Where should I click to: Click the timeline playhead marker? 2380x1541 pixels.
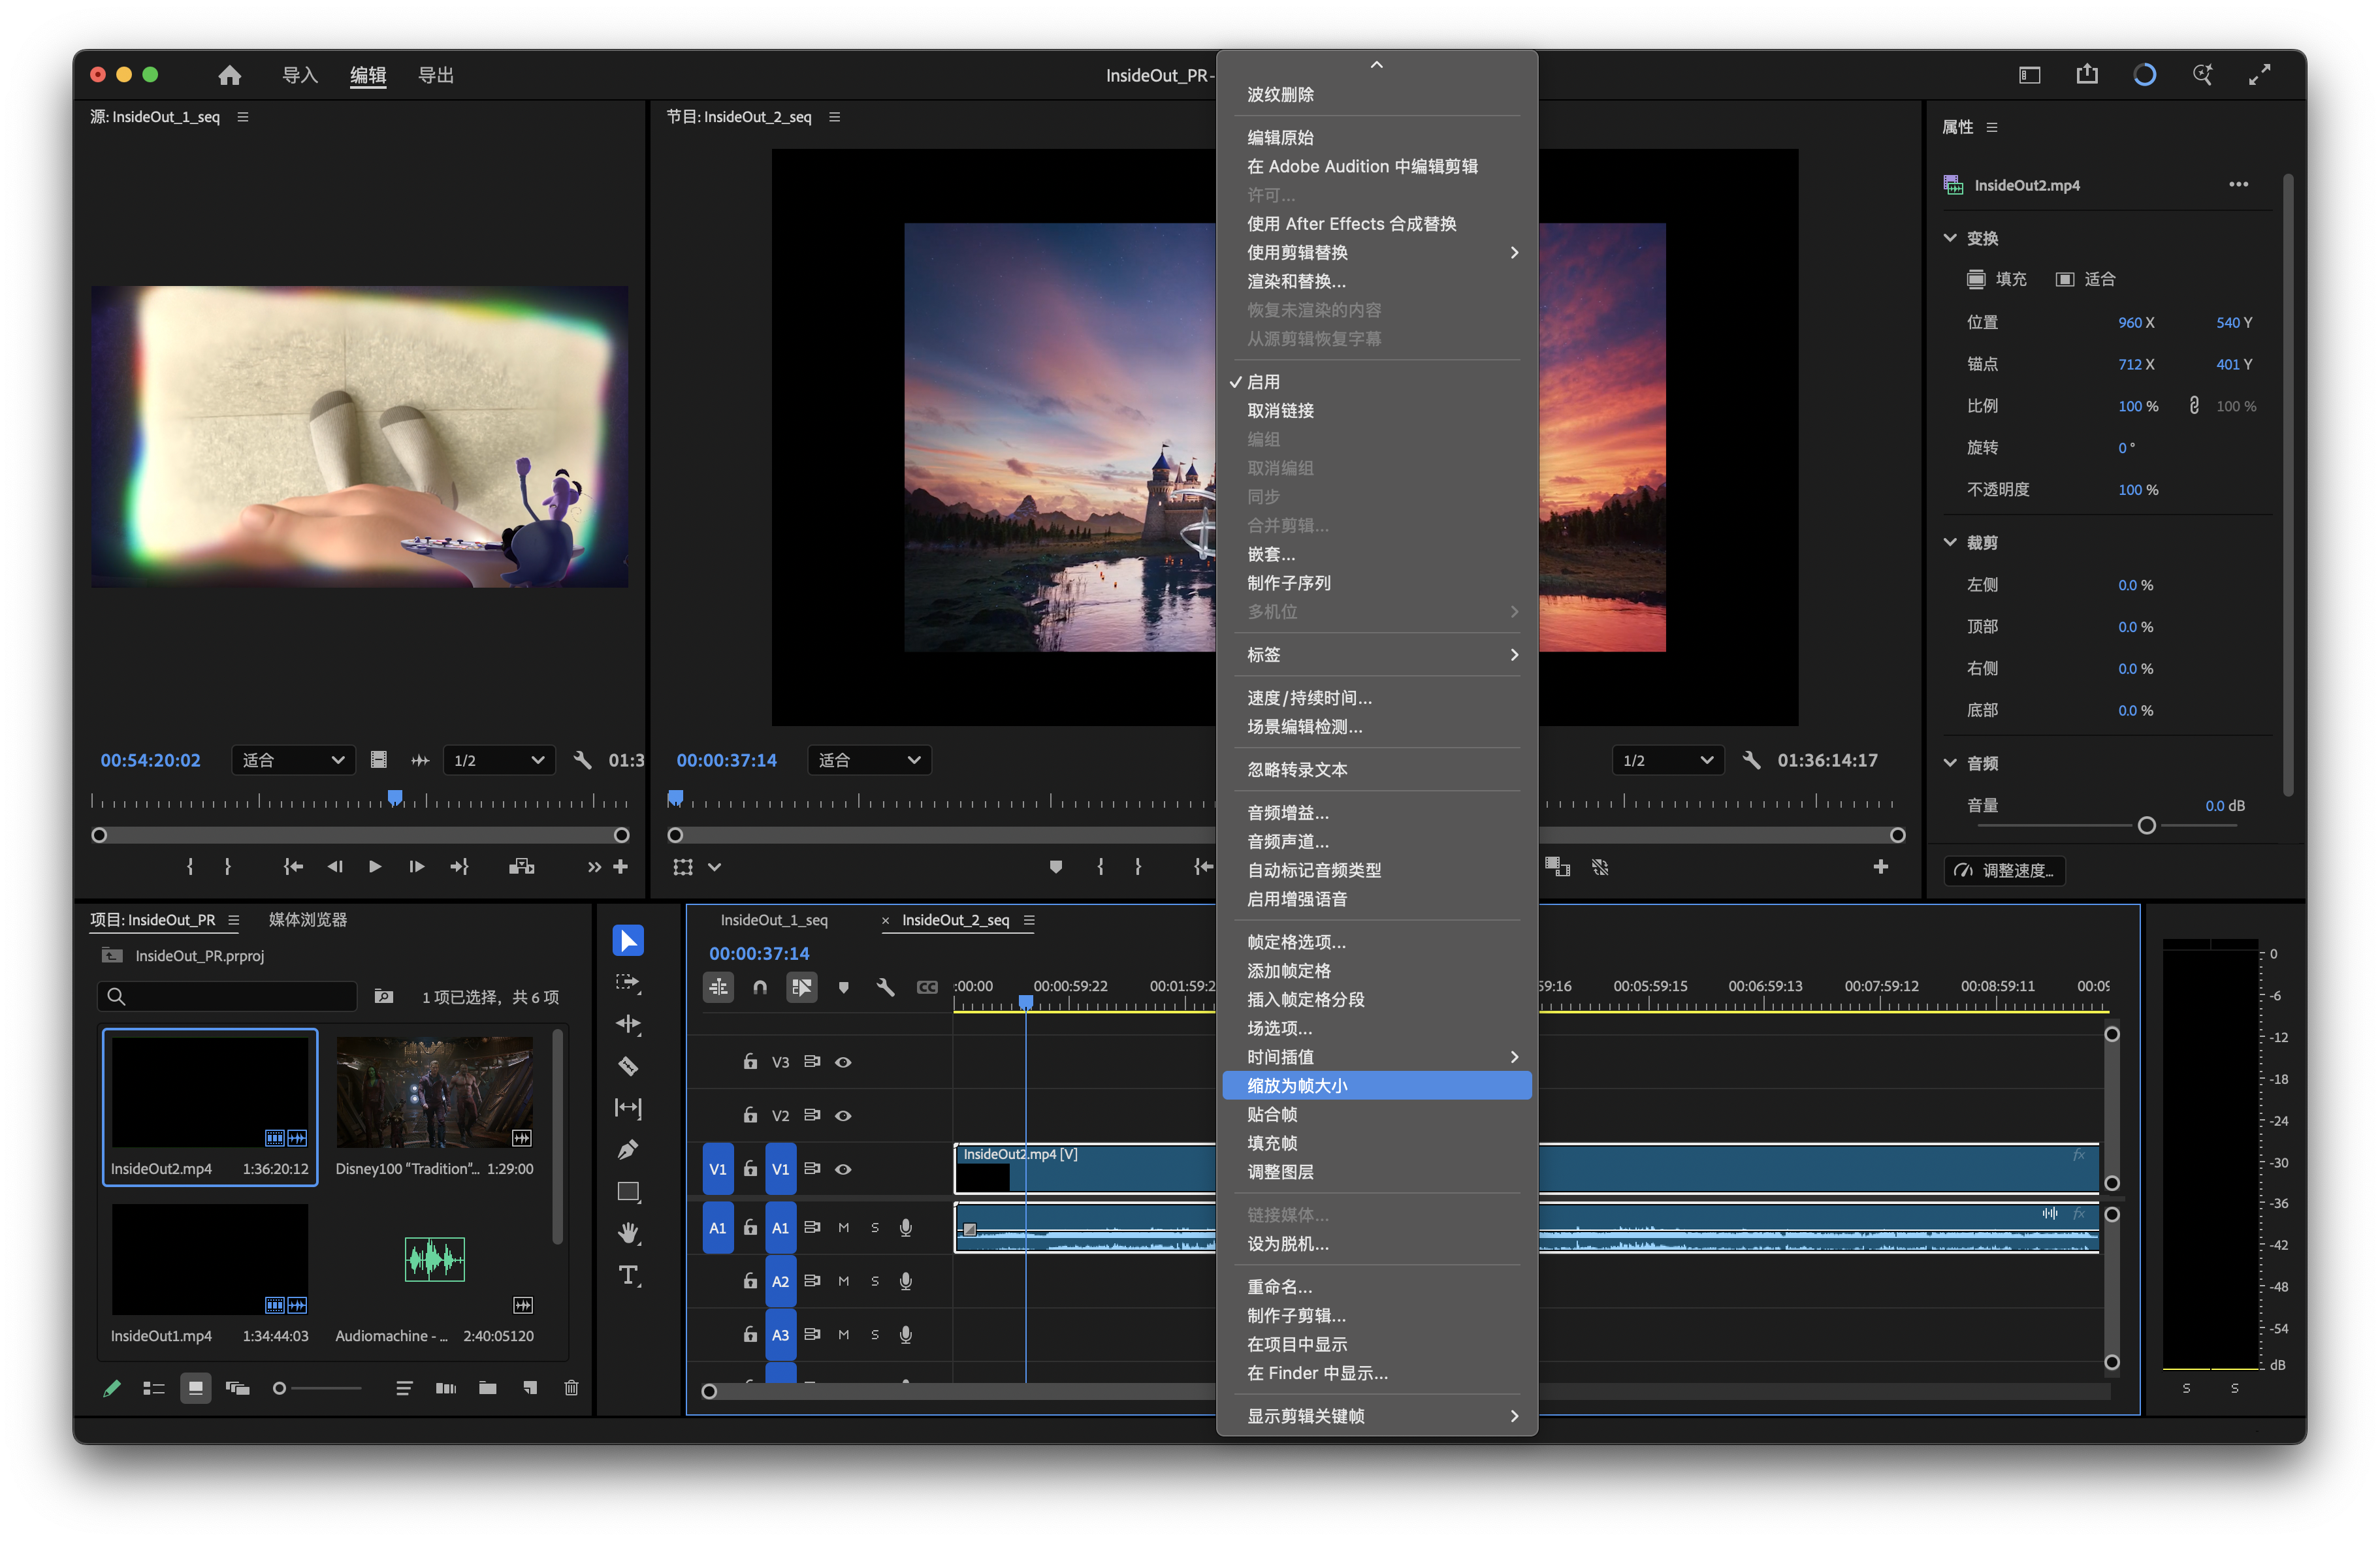click(1026, 1001)
